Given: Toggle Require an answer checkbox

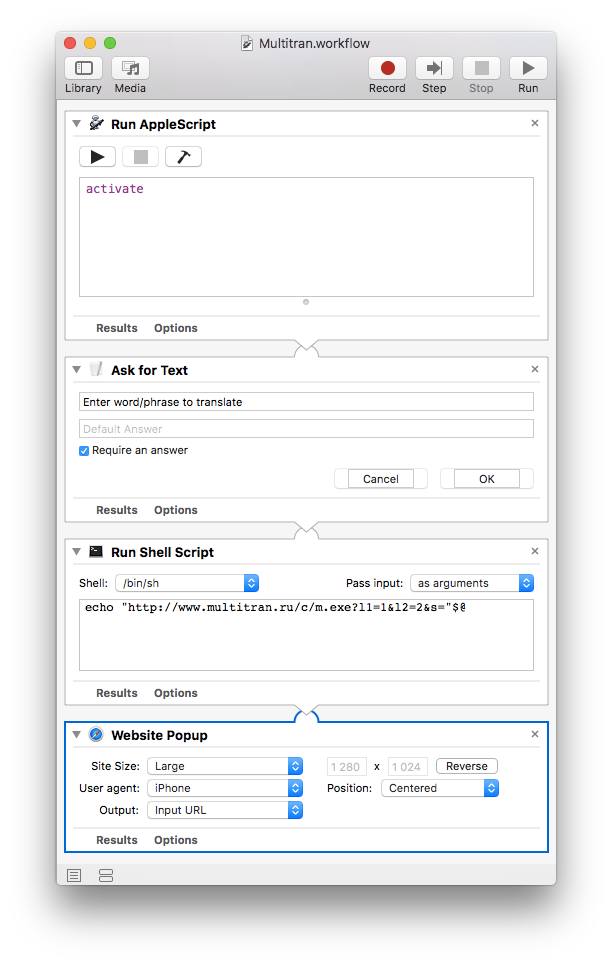Looking at the screenshot, I should pos(84,451).
